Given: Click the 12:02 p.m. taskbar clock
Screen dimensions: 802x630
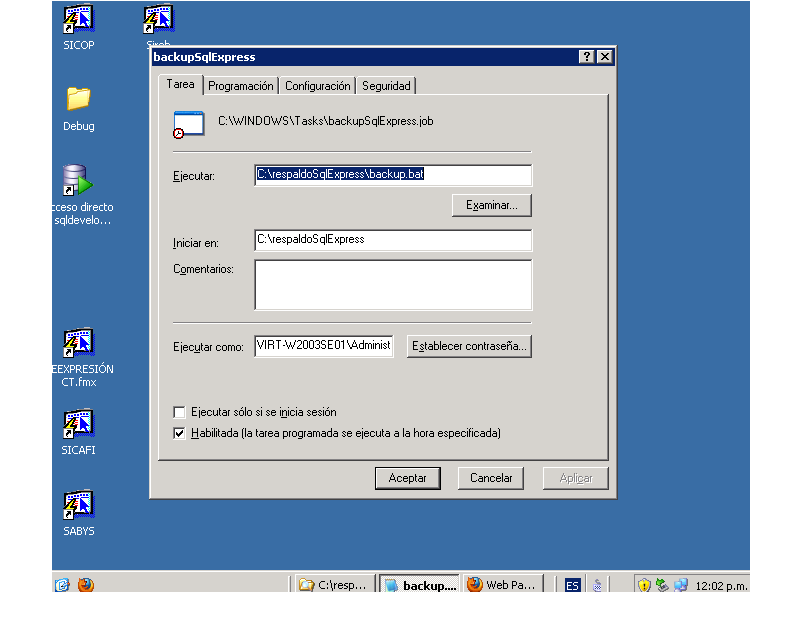Looking at the screenshot, I should [x=721, y=586].
